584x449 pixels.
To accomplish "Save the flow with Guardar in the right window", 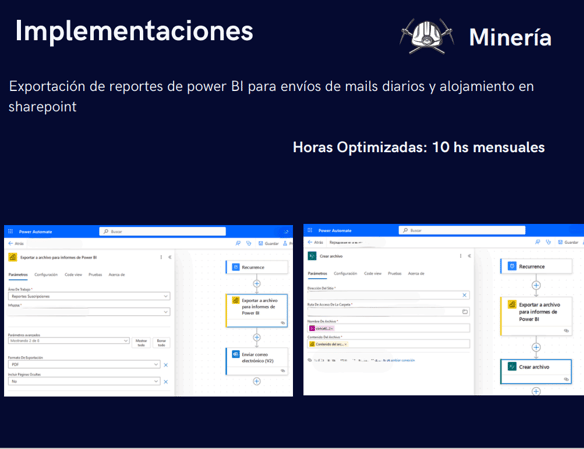I will click(568, 242).
